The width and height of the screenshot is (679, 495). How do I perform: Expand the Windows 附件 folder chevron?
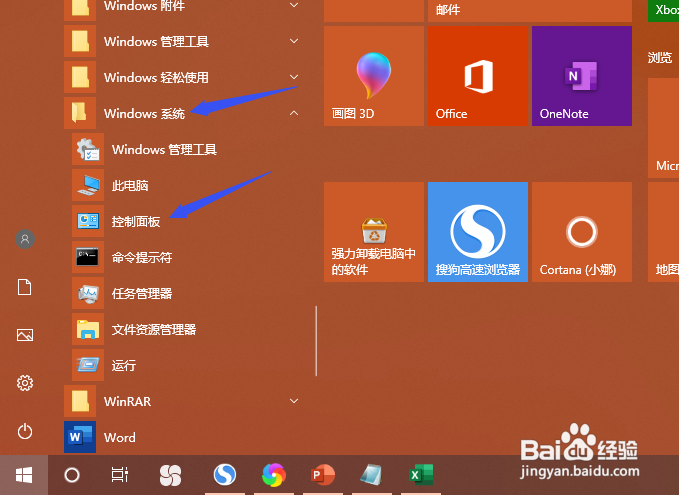click(294, 5)
